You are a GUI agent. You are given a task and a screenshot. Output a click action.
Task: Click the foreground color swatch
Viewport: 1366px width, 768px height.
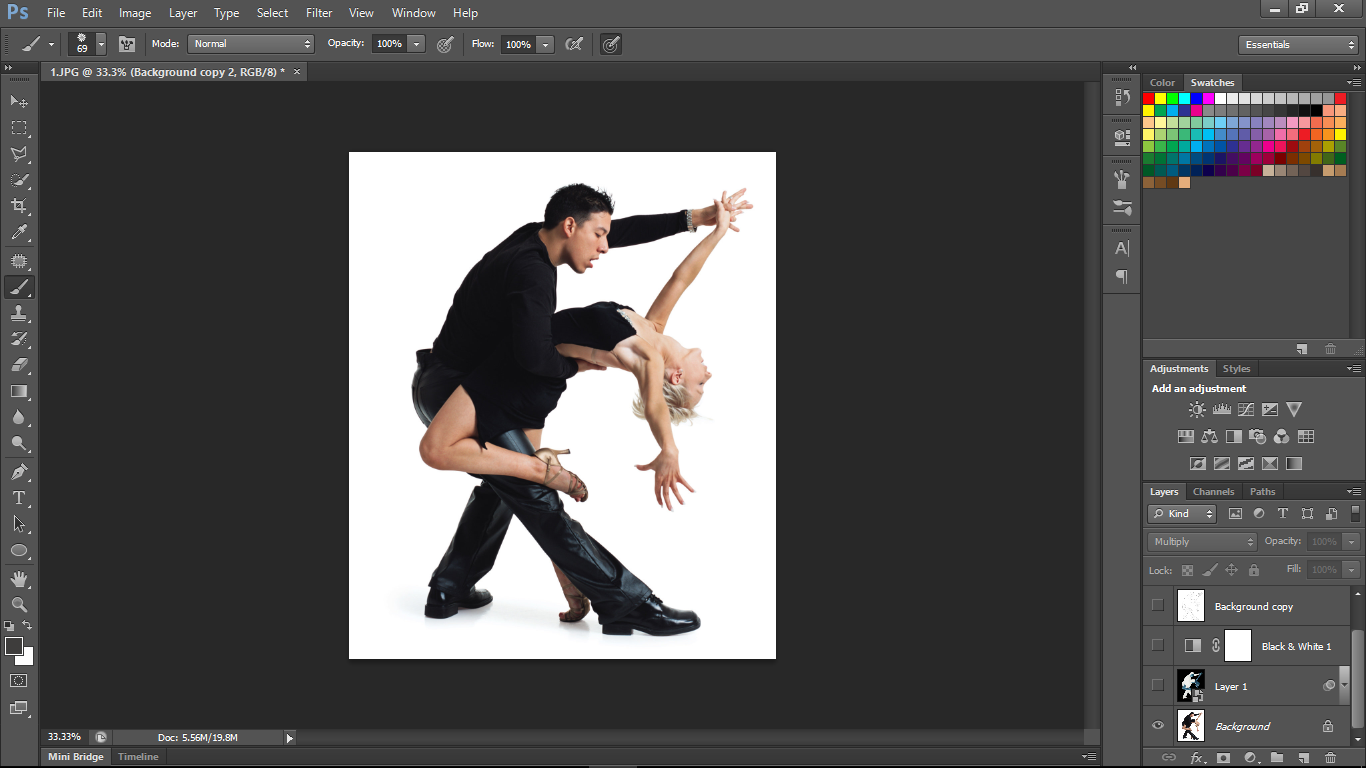[x=14, y=646]
